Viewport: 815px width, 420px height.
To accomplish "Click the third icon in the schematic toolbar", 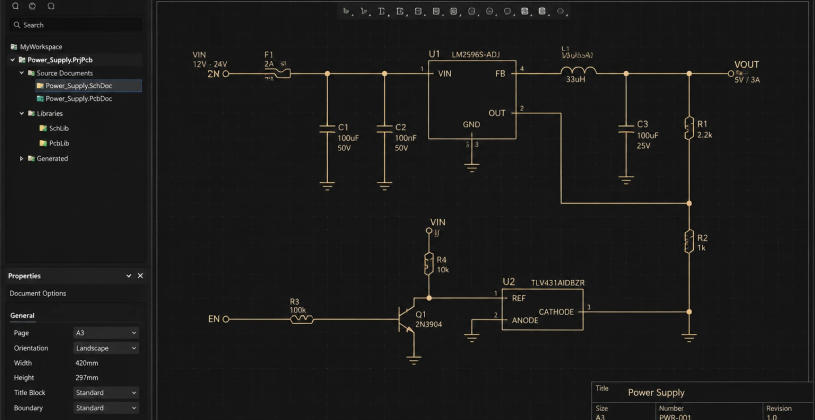I will [382, 11].
